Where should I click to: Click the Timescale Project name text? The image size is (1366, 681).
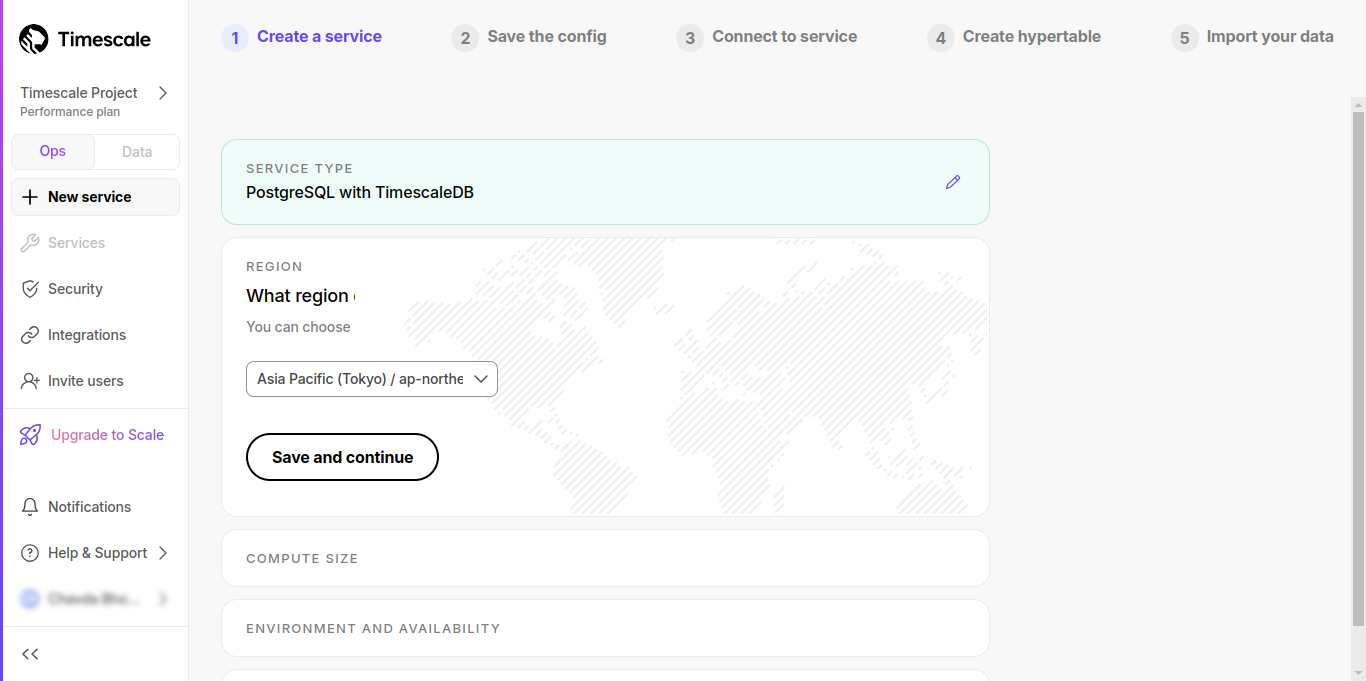coord(79,93)
